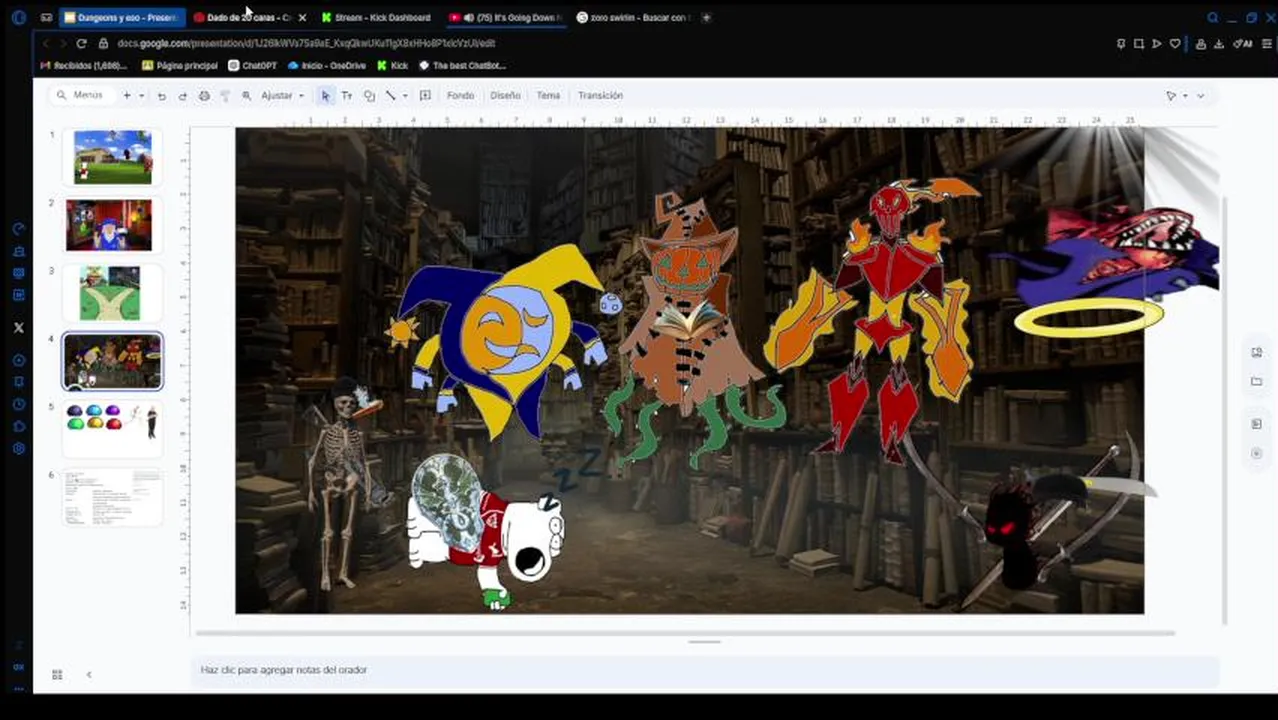Open the Fondo background options
This screenshot has height=720, width=1278.
tap(460, 96)
